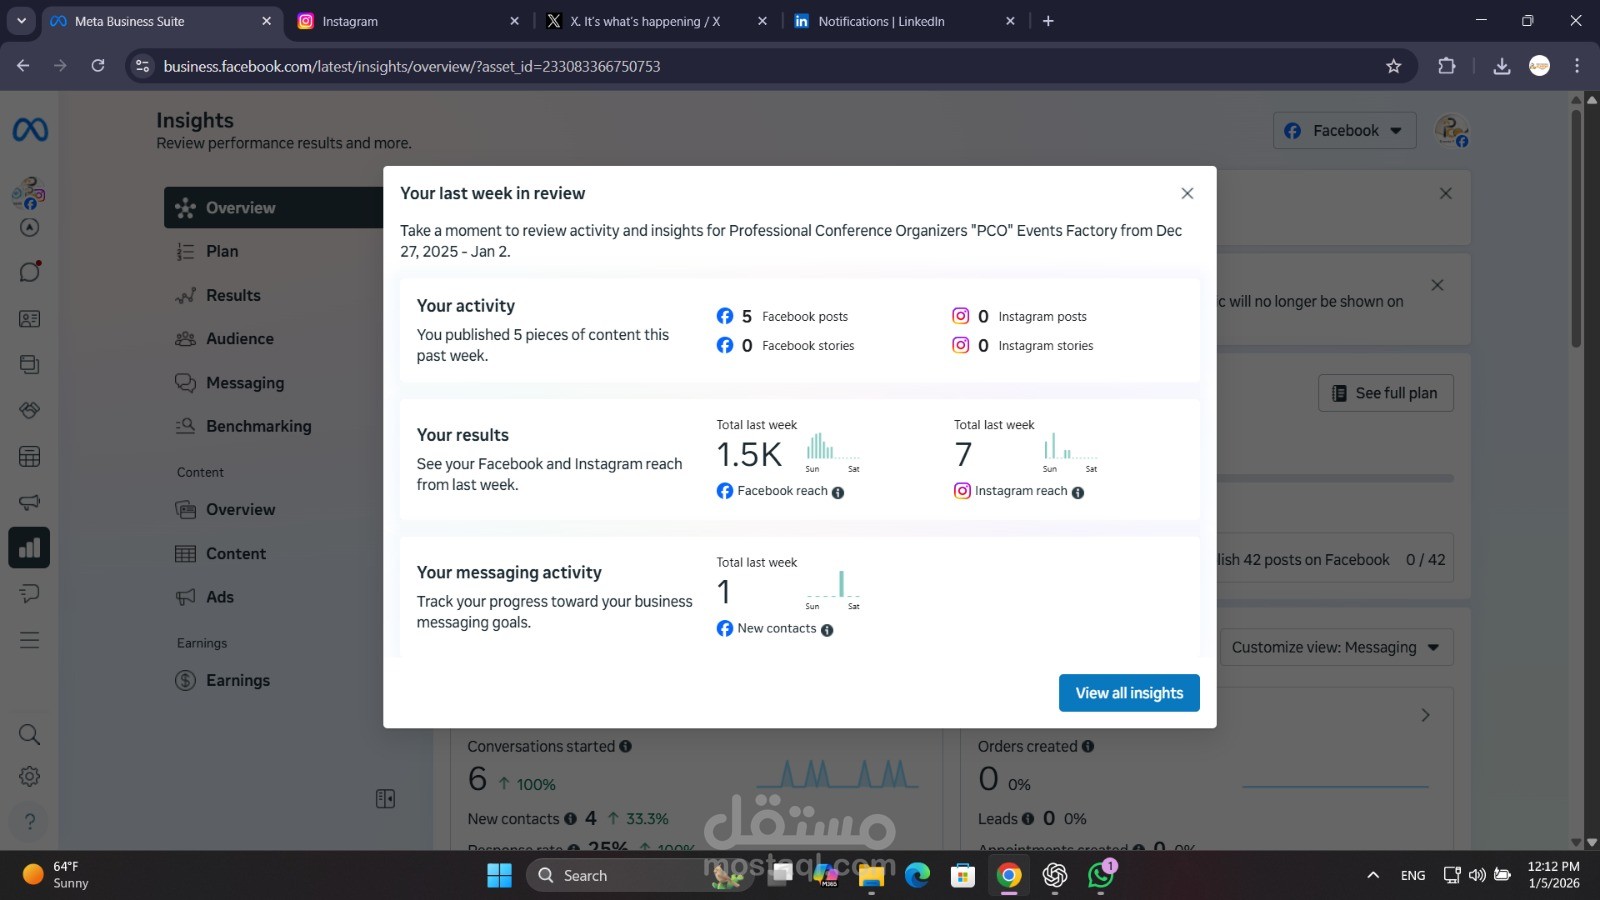Open the browser Extensions puzzle icon
1600x900 pixels.
tap(1447, 66)
